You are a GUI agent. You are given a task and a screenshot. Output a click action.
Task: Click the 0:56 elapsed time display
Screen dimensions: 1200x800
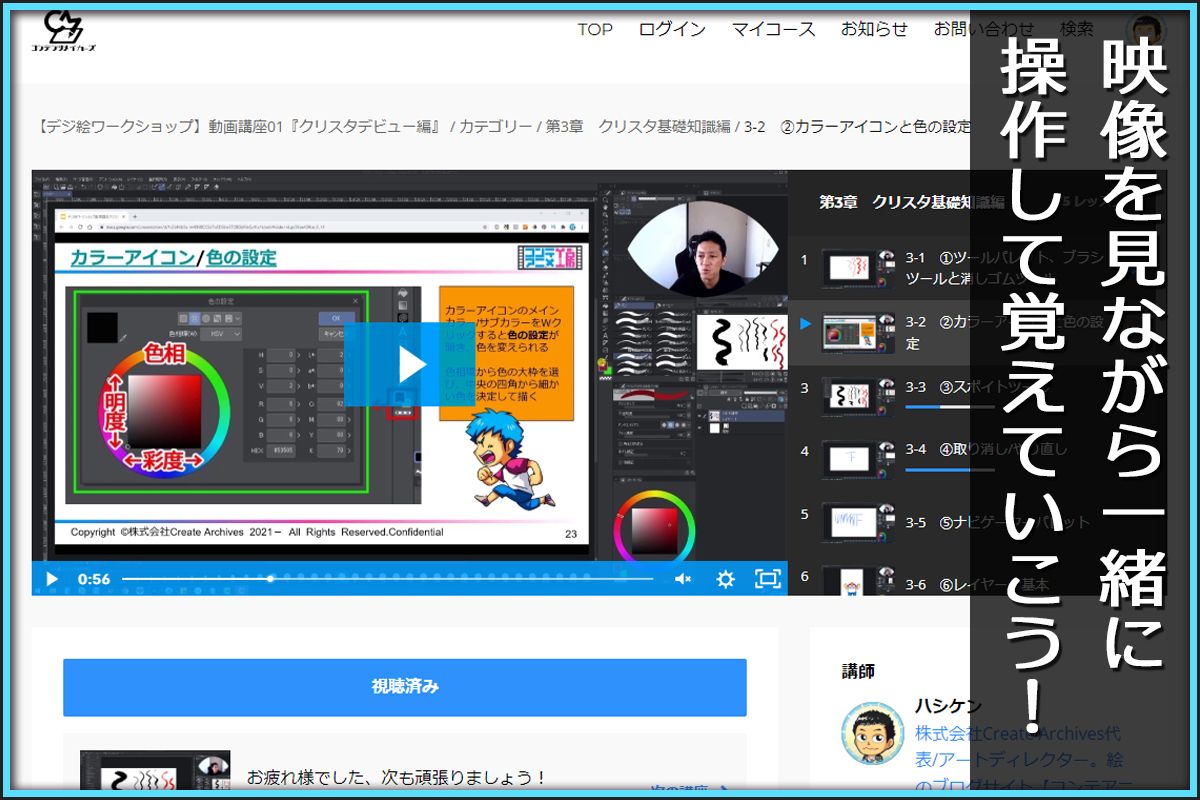coord(94,579)
